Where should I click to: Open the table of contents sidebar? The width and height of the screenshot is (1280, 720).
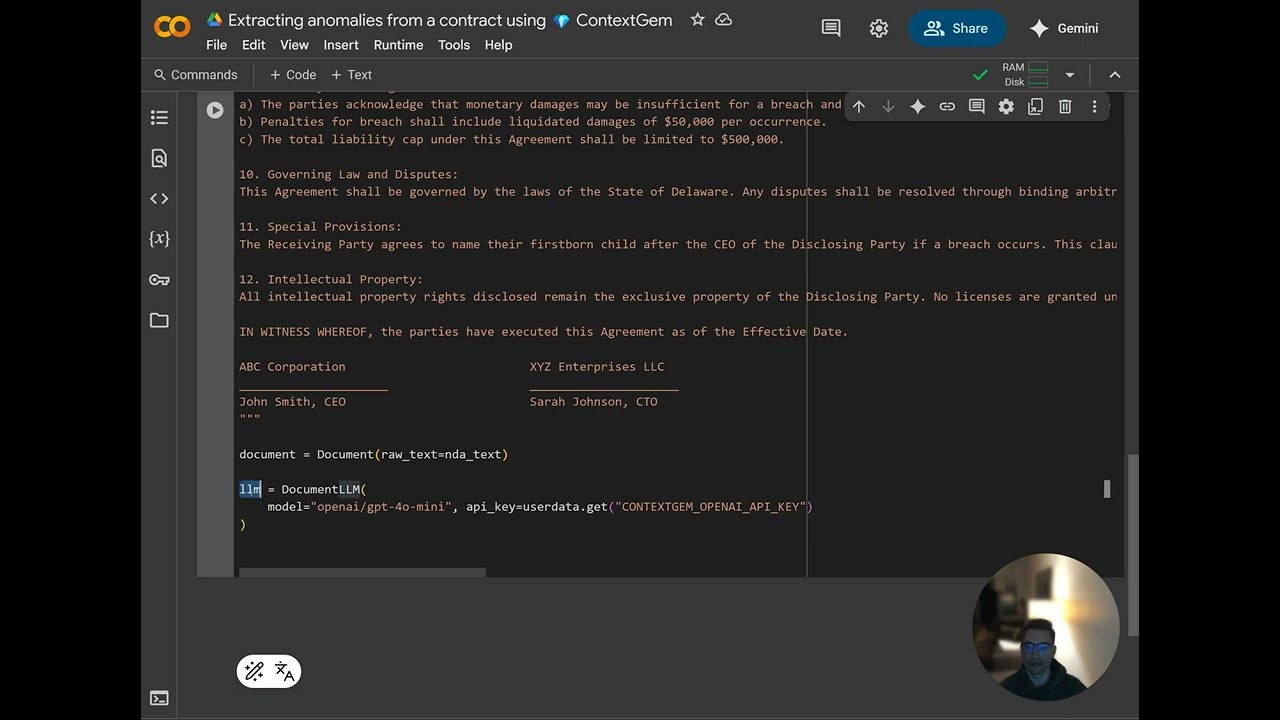159,118
